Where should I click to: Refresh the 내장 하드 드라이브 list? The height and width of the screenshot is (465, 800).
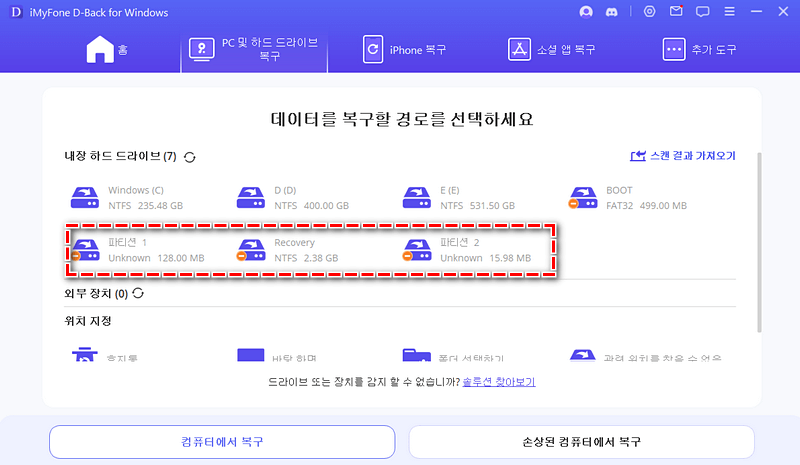[190, 157]
